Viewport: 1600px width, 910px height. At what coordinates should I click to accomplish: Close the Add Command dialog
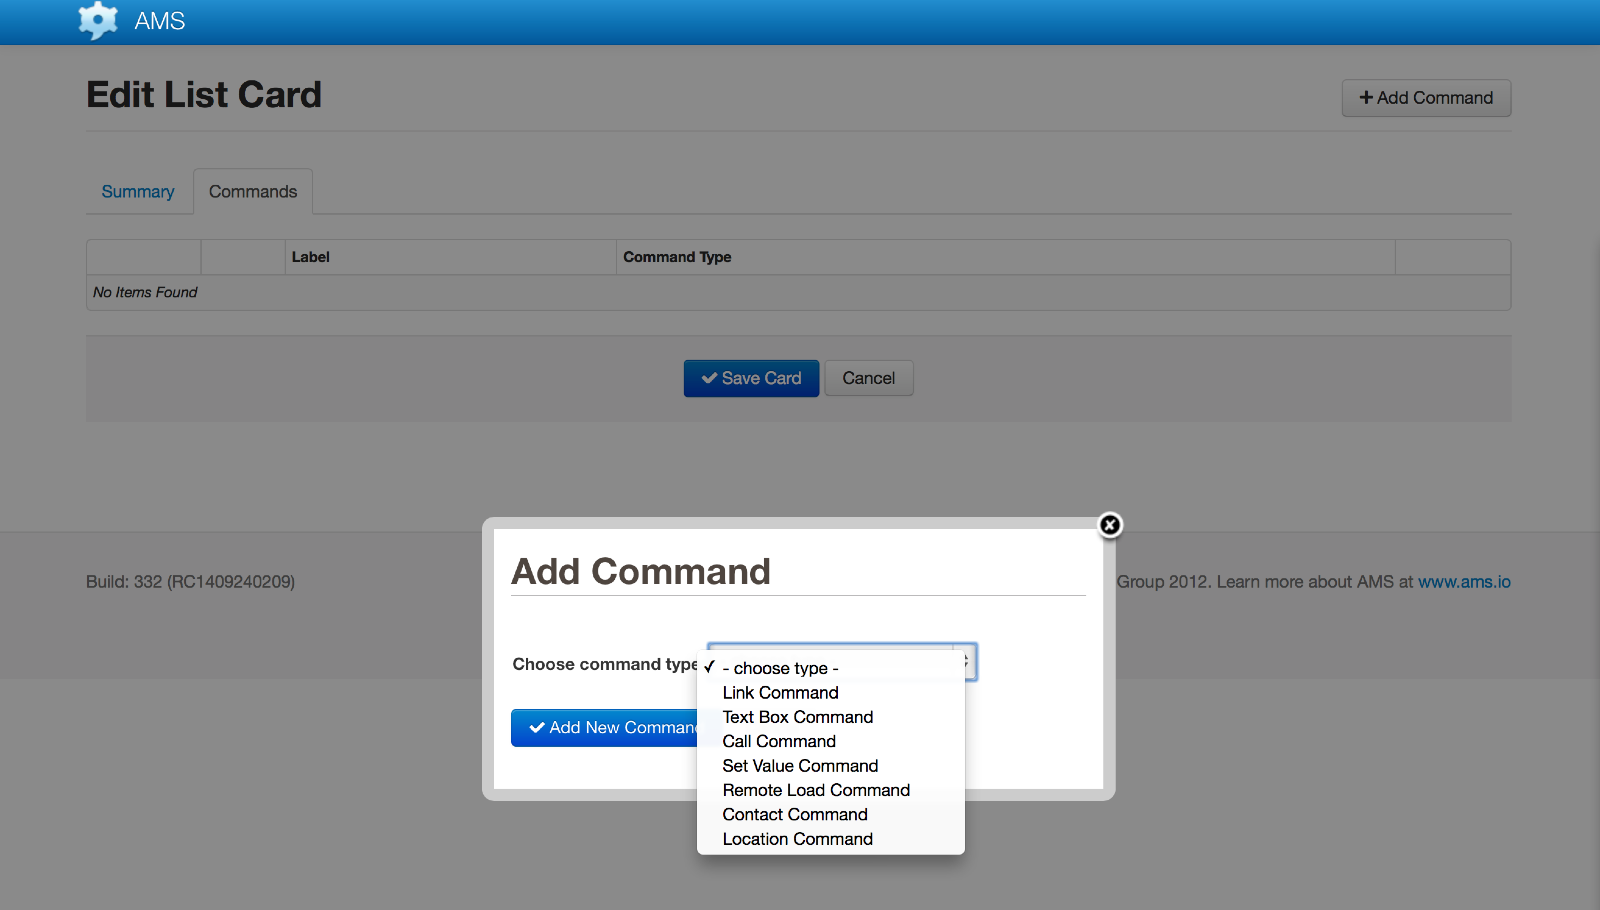(x=1110, y=525)
